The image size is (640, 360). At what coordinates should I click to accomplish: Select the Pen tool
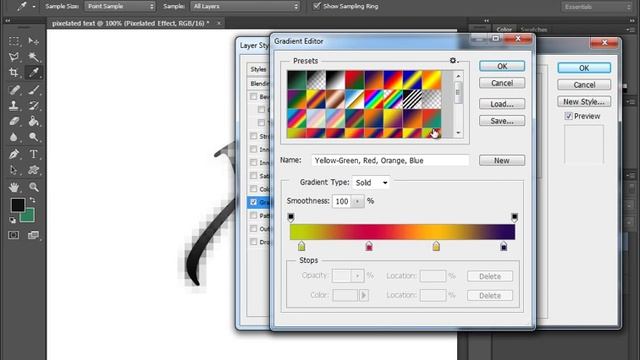pyautogui.click(x=14, y=154)
